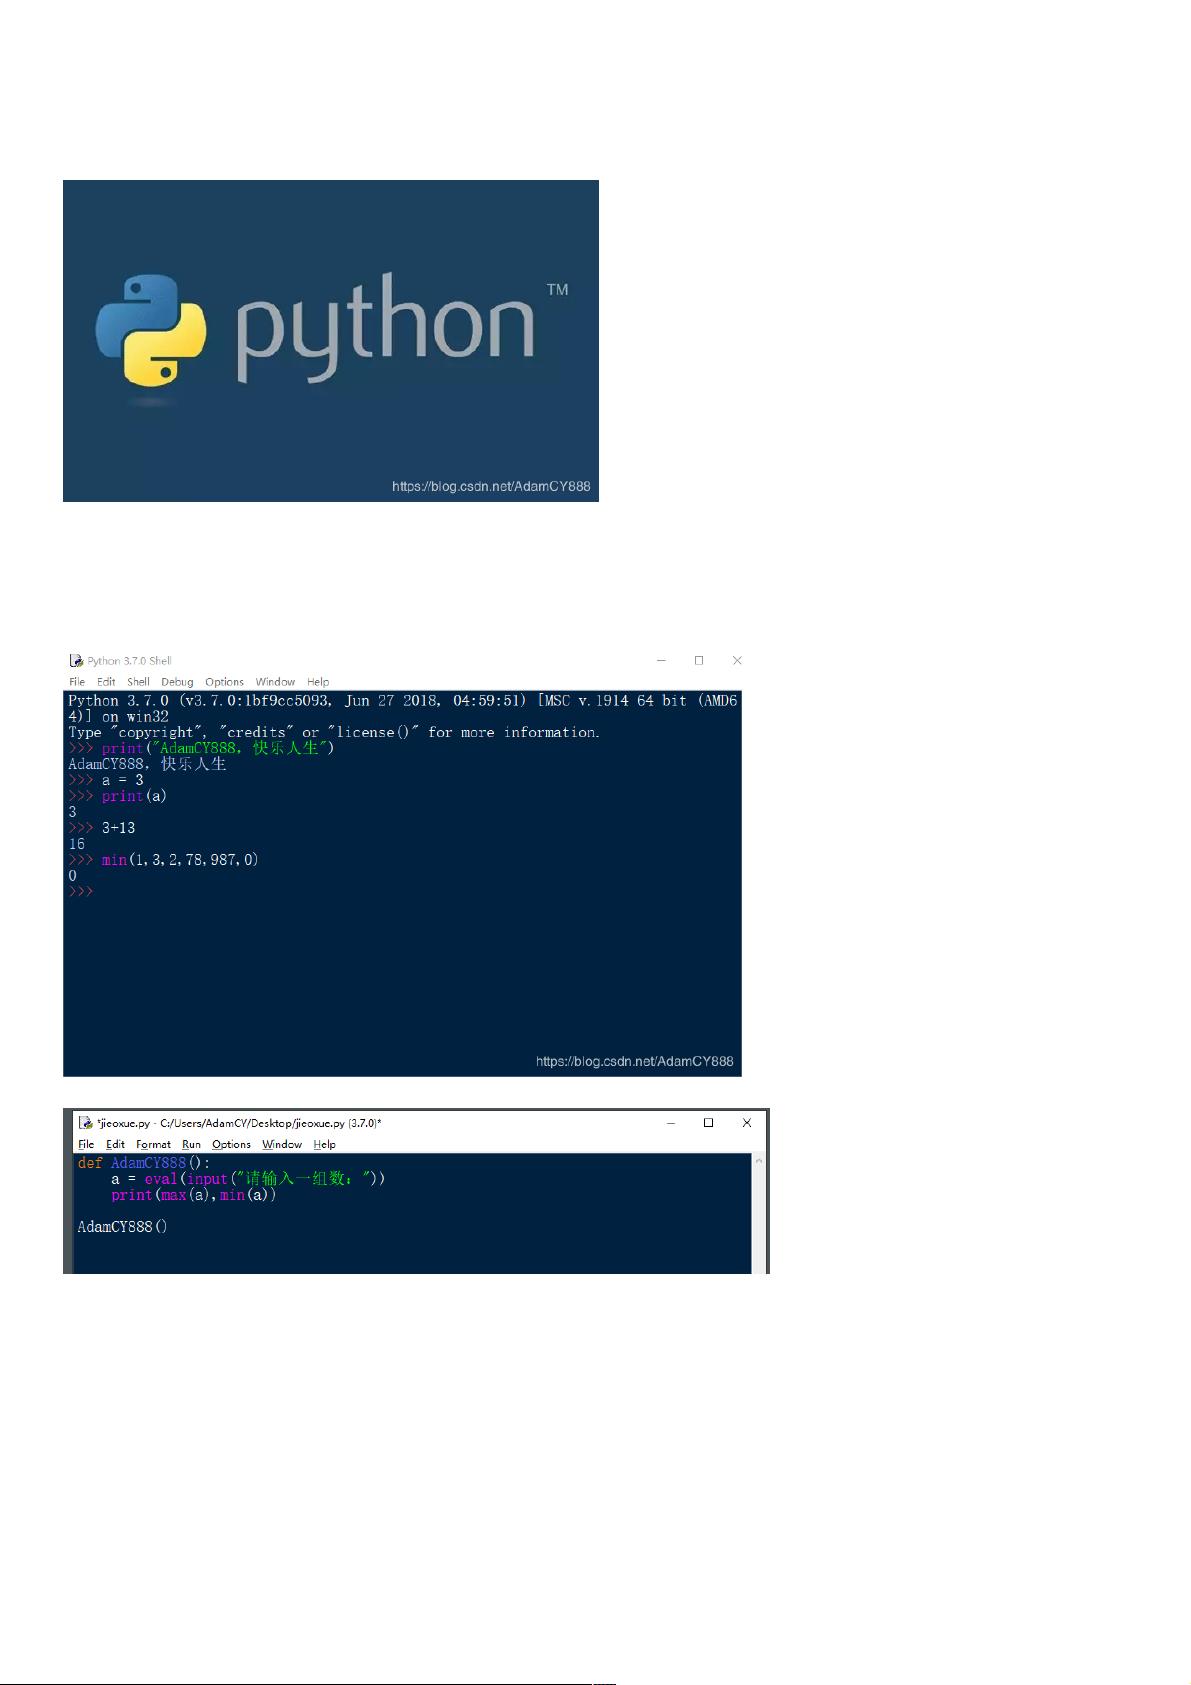This screenshot has width=1191, height=1685.
Task: Click the blog.csdn.net link on Python logo image
Action: coord(491,487)
